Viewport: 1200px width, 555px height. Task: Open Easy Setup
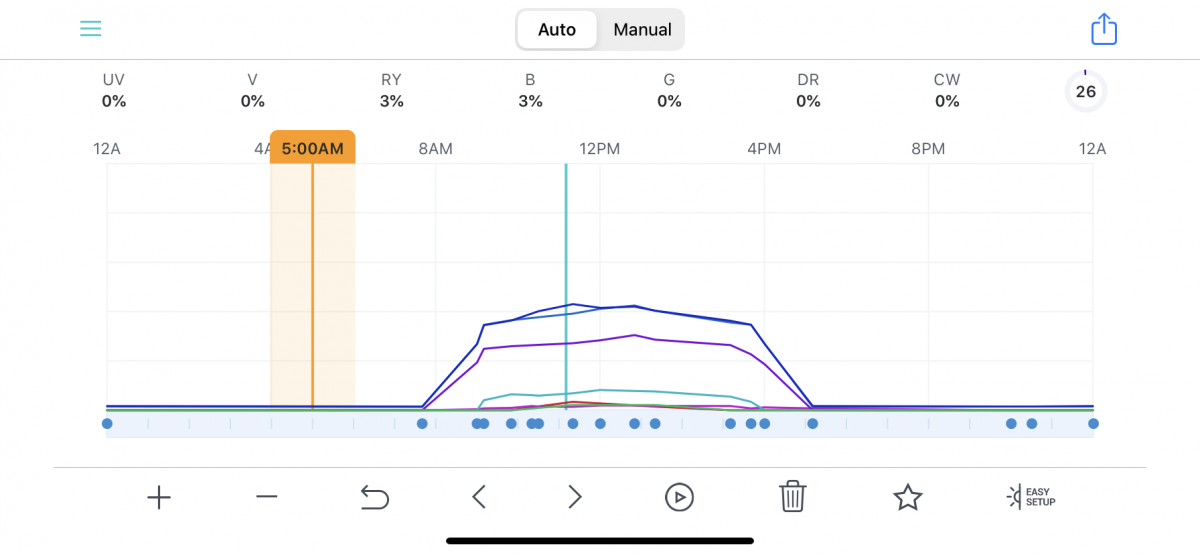1031,496
